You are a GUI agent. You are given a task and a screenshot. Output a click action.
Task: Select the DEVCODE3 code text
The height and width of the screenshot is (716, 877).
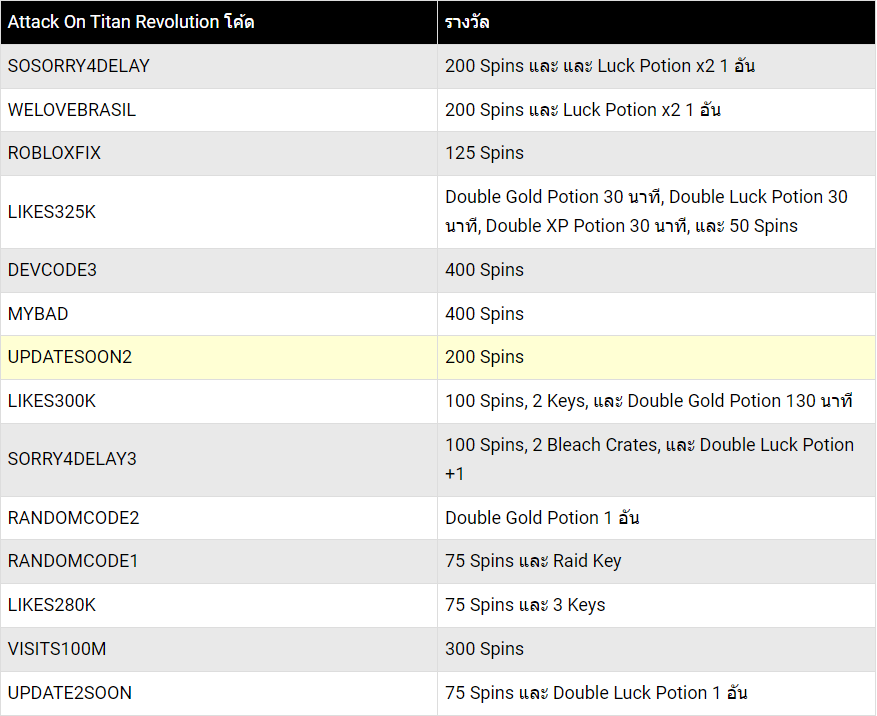pos(52,270)
